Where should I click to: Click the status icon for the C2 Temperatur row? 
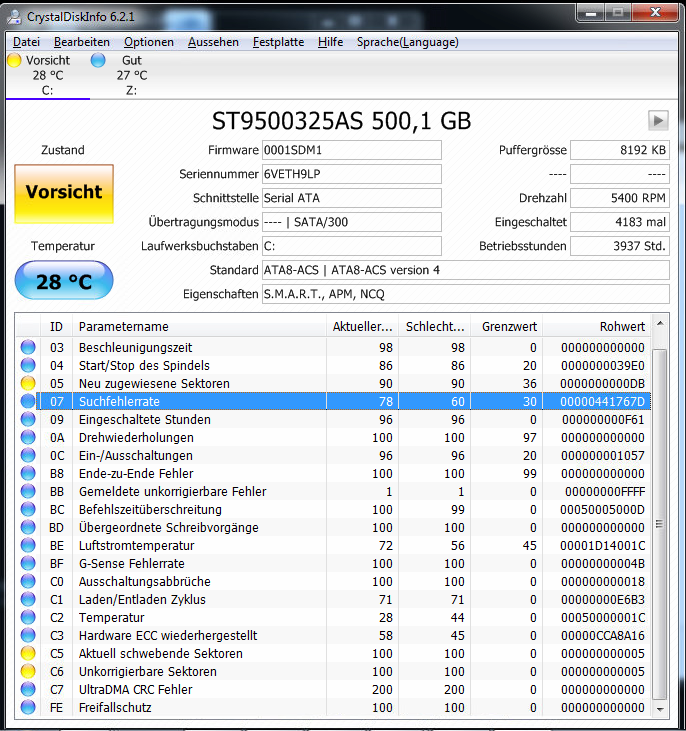(28, 617)
